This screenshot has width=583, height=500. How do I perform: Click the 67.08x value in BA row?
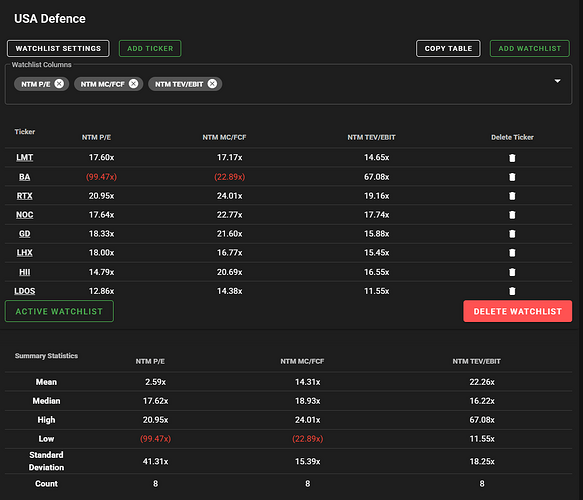click(x=377, y=177)
